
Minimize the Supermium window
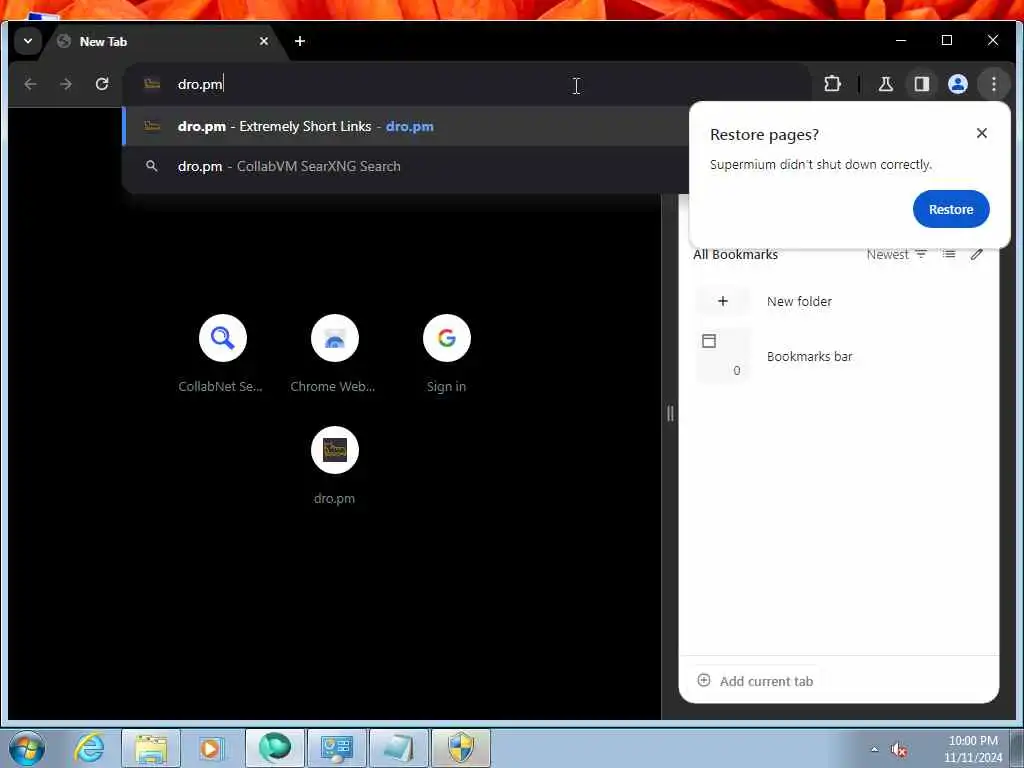pyautogui.click(x=901, y=40)
